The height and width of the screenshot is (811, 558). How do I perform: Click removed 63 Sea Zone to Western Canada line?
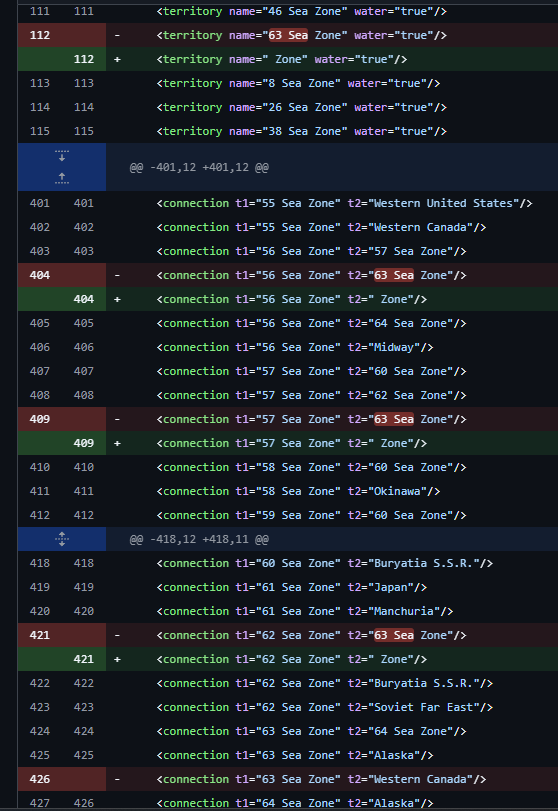pos(321,779)
